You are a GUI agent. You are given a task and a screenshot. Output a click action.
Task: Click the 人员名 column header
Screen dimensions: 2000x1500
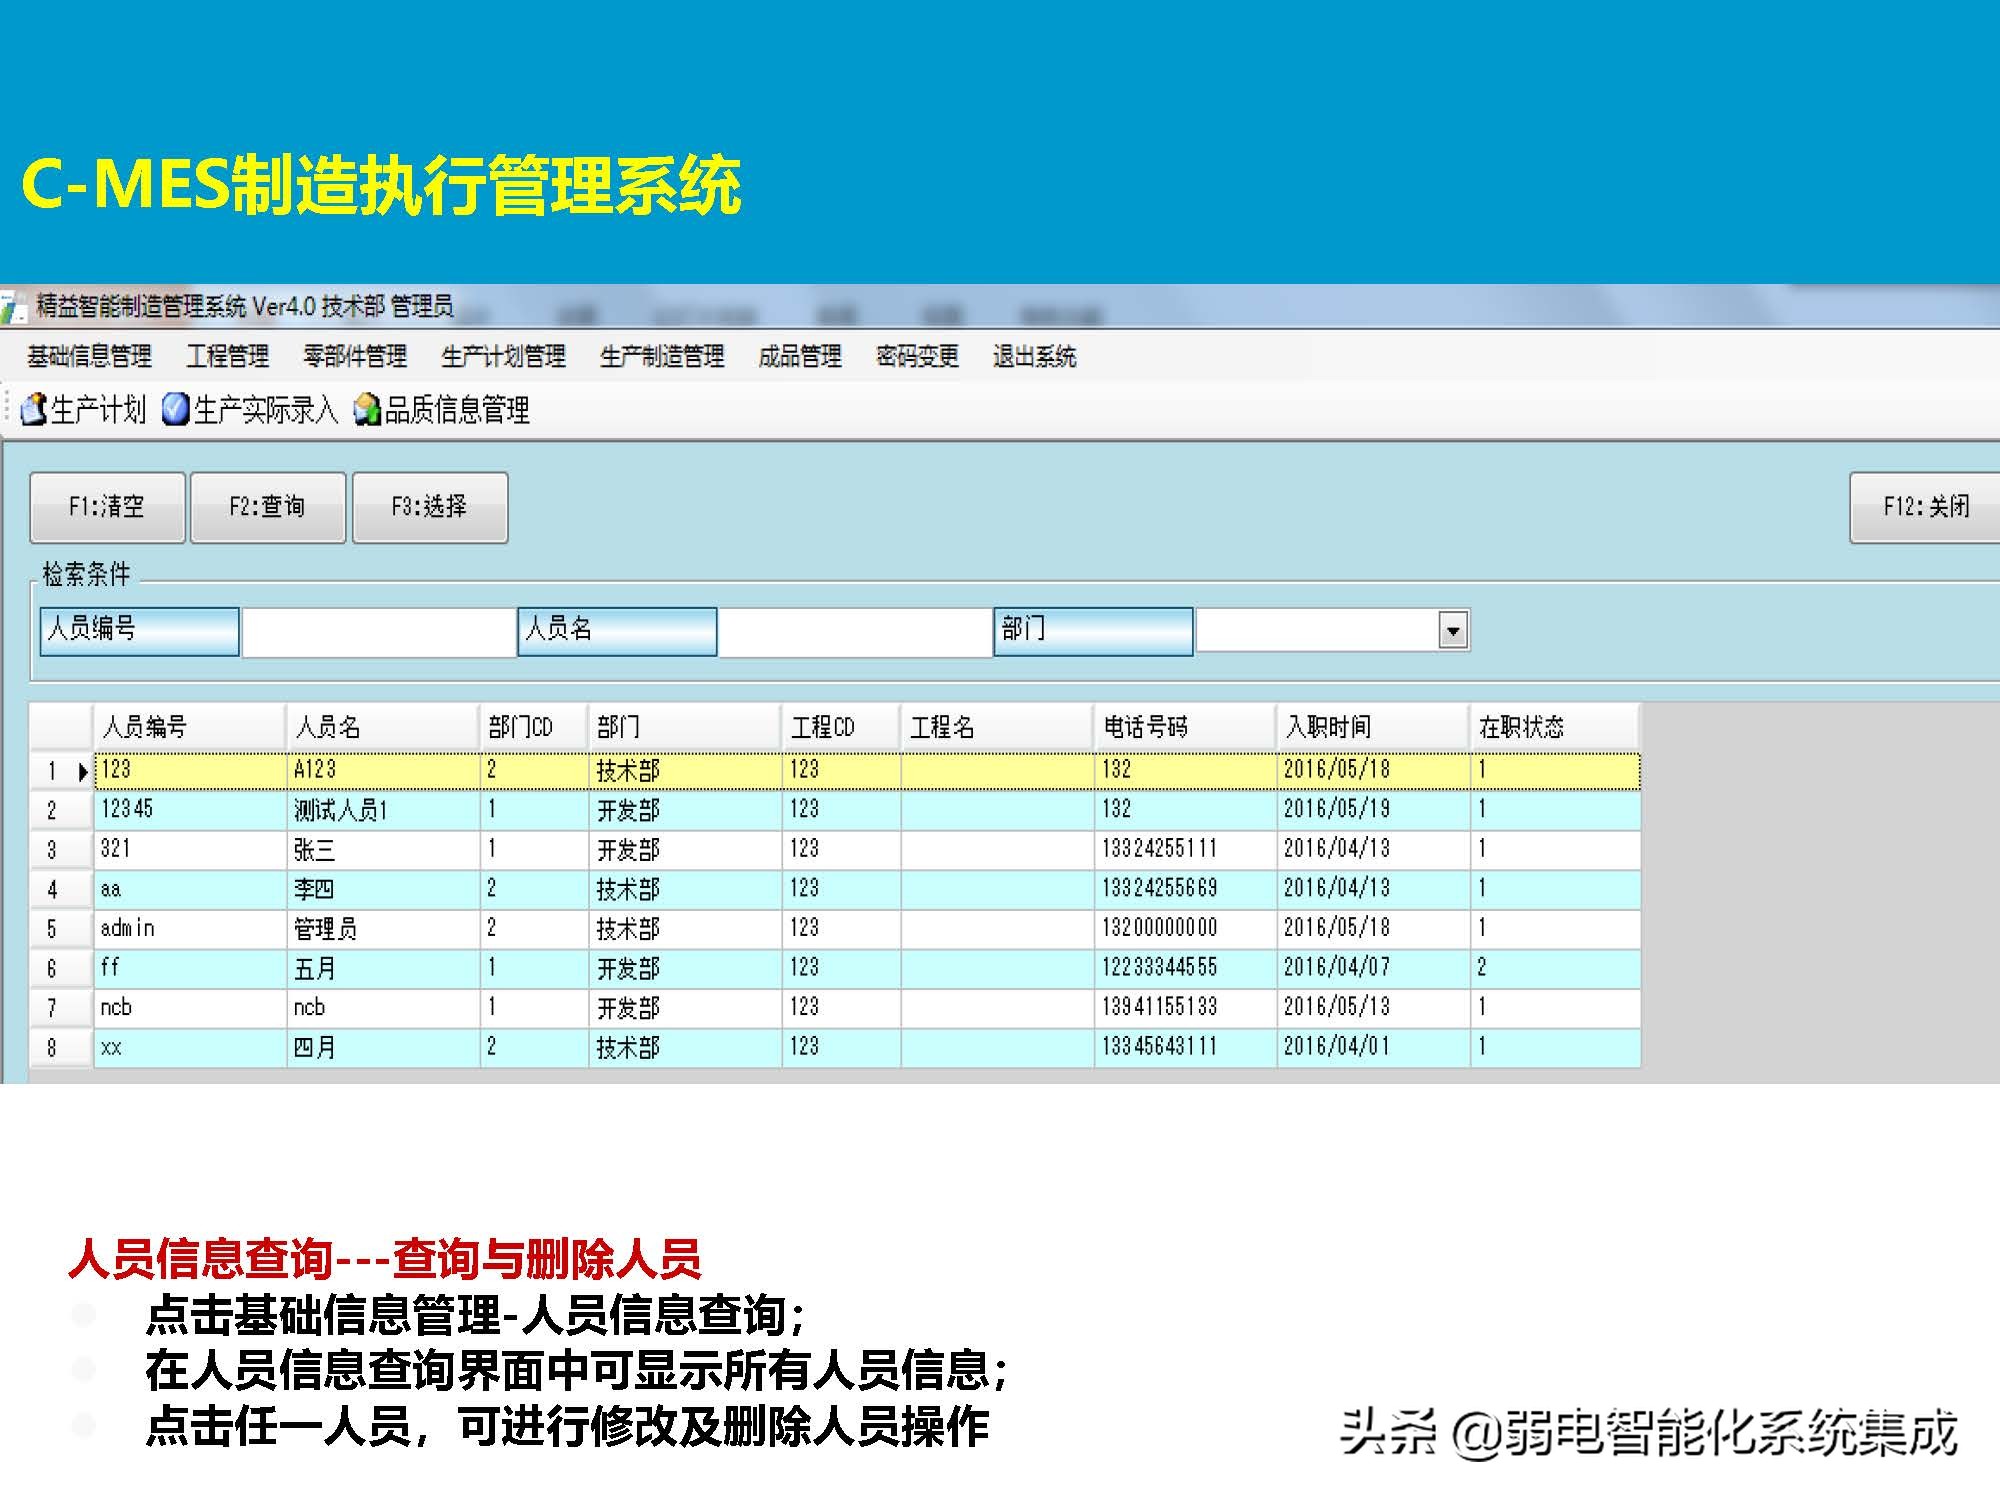point(383,727)
